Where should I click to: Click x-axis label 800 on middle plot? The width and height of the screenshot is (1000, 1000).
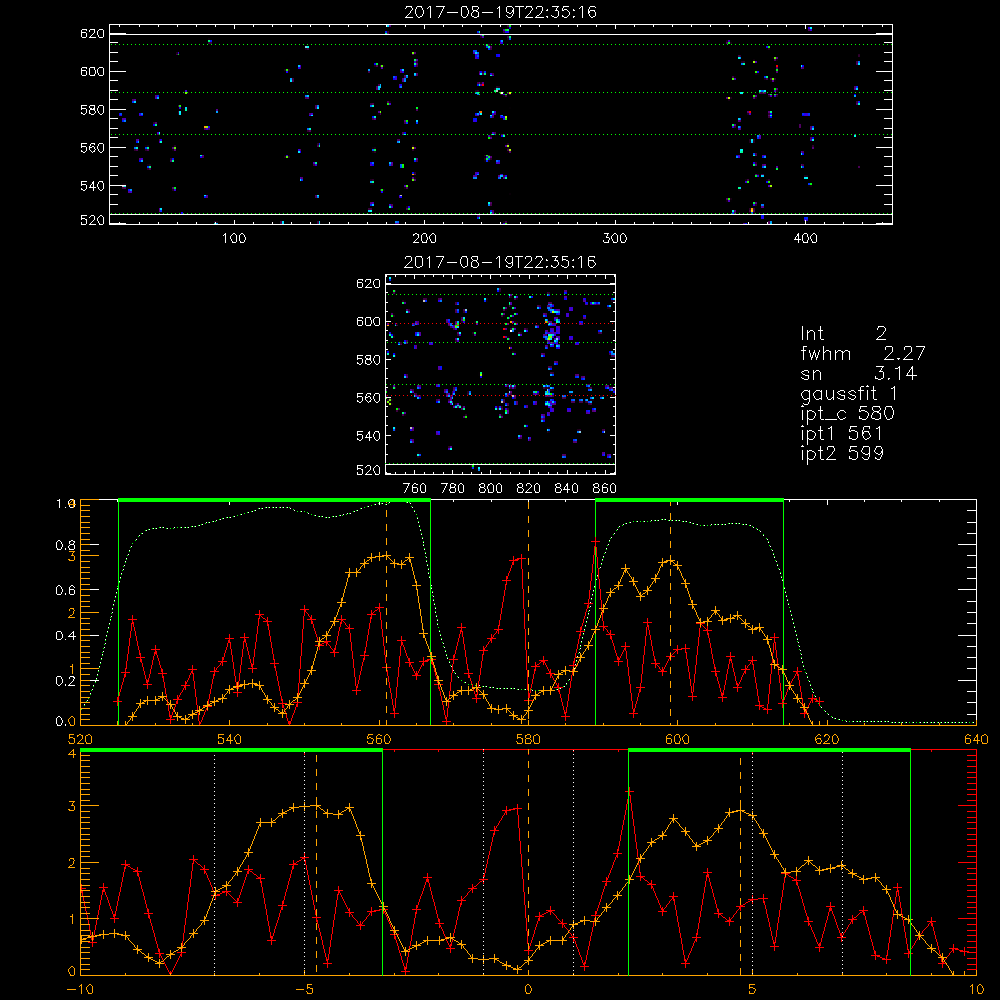coord(490,489)
